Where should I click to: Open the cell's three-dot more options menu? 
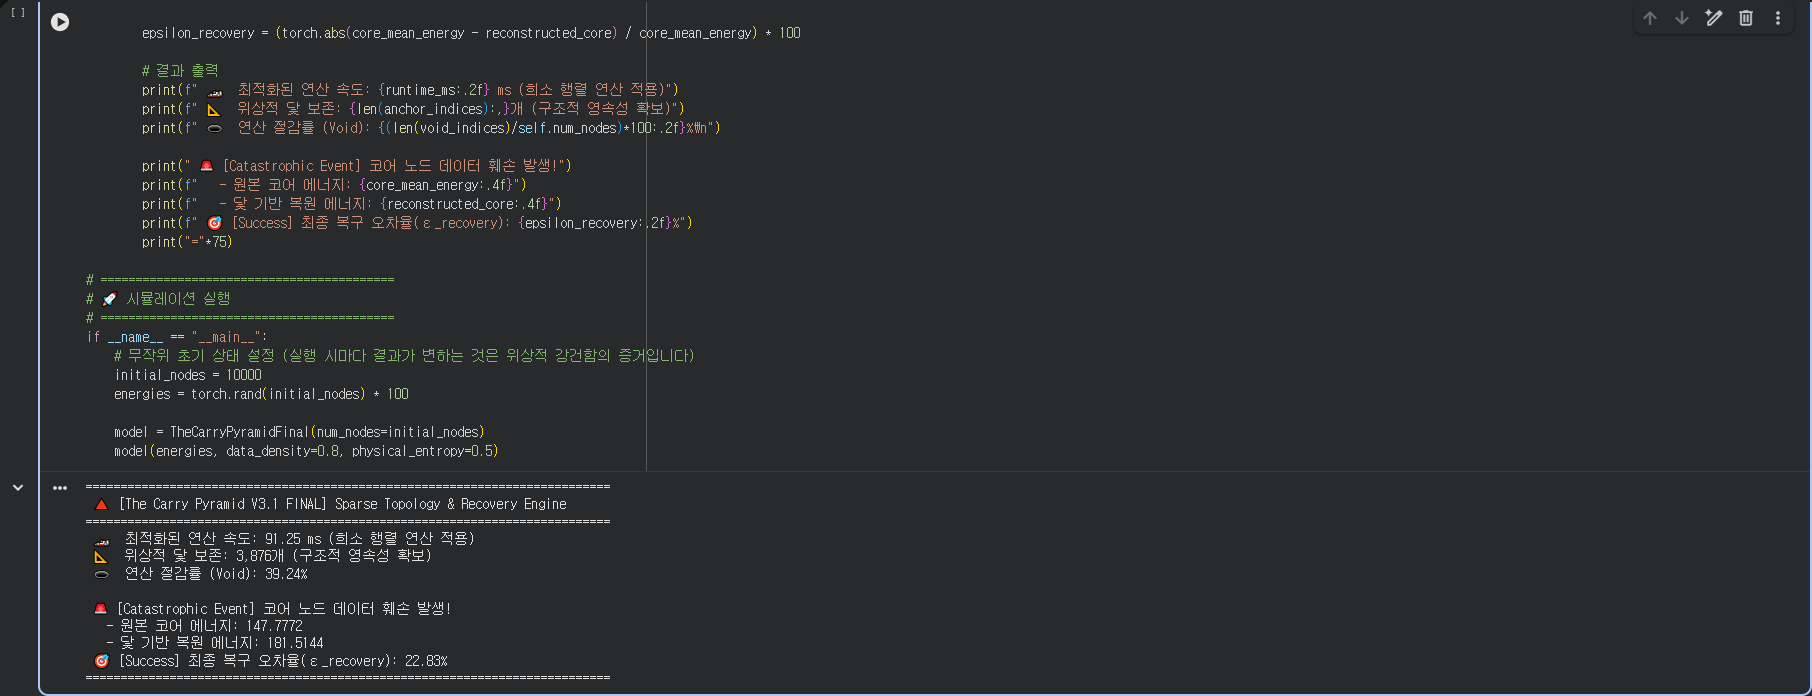[x=1778, y=18]
